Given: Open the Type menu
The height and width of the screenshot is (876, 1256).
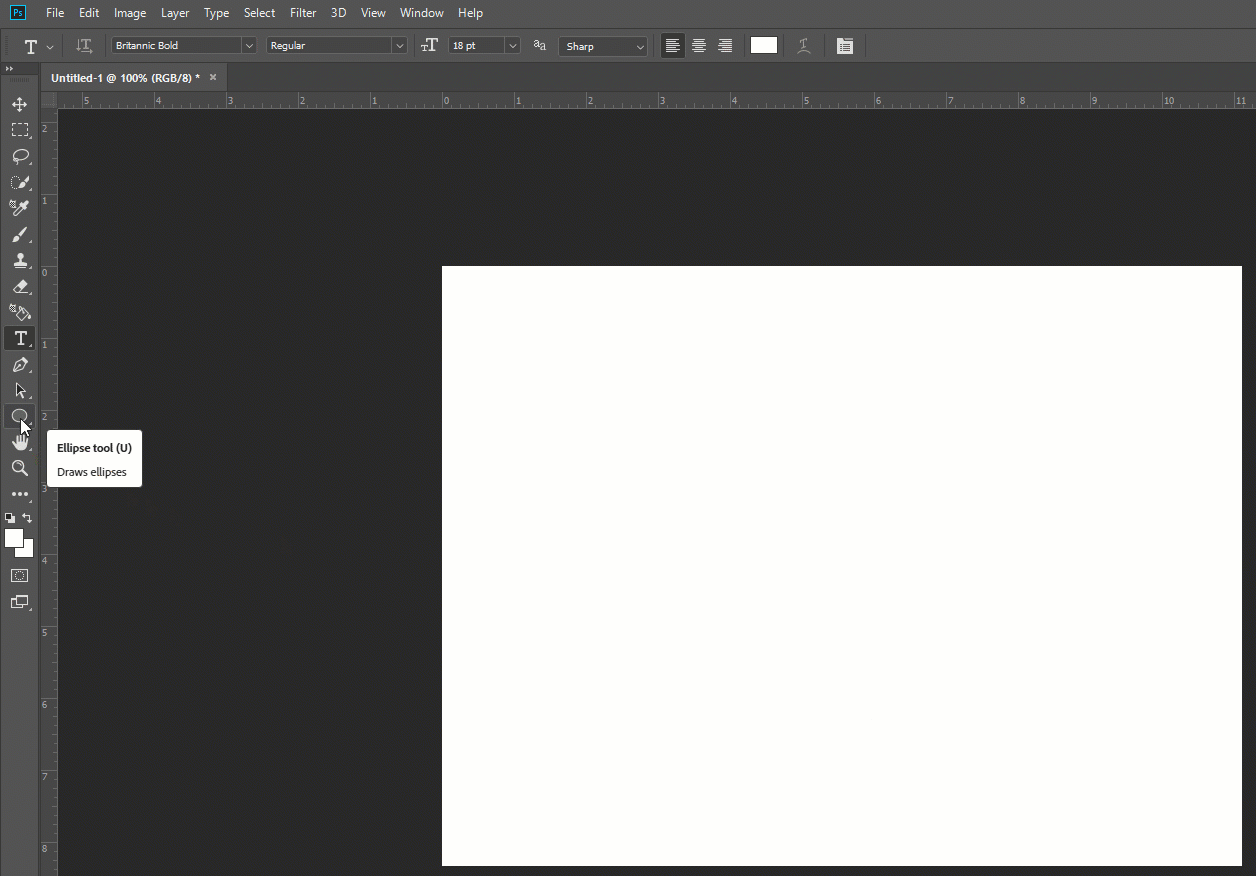Looking at the screenshot, I should click(x=216, y=13).
